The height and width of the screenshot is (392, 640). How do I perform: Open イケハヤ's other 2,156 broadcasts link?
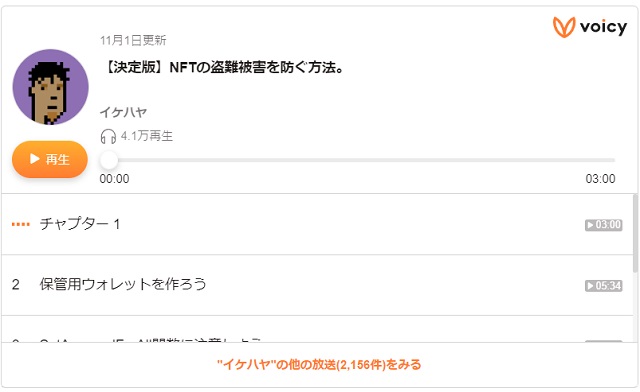319,364
